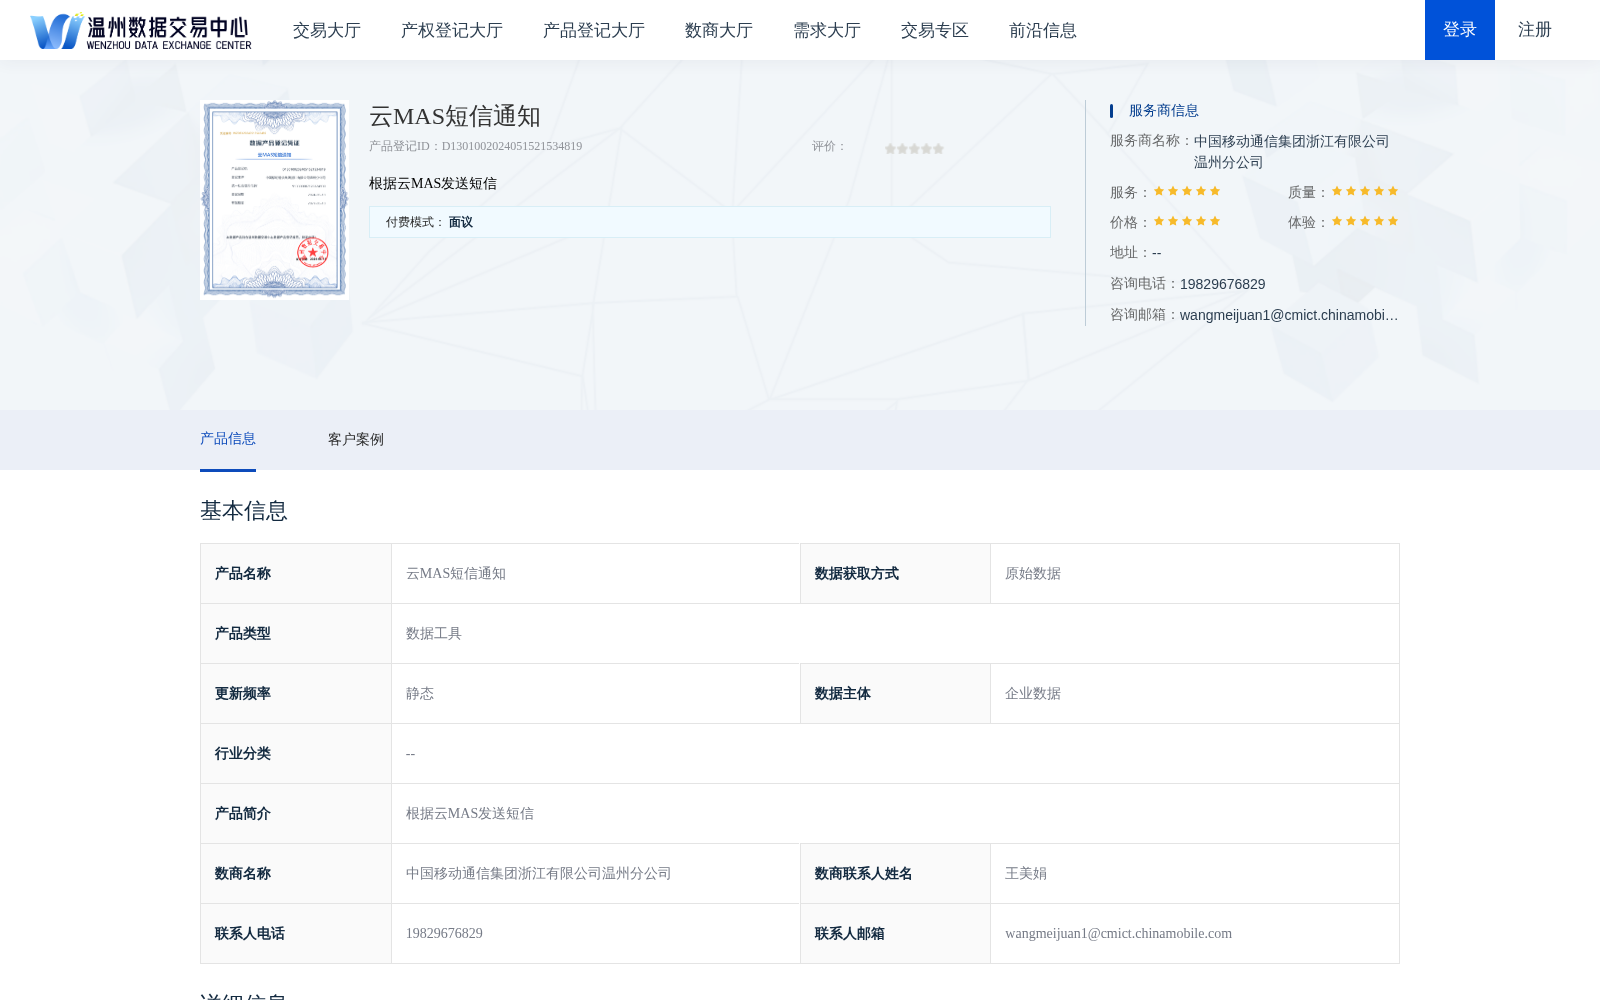The height and width of the screenshot is (1000, 1600).
Task: Click the 服务 rating stars
Action: point(1187,191)
